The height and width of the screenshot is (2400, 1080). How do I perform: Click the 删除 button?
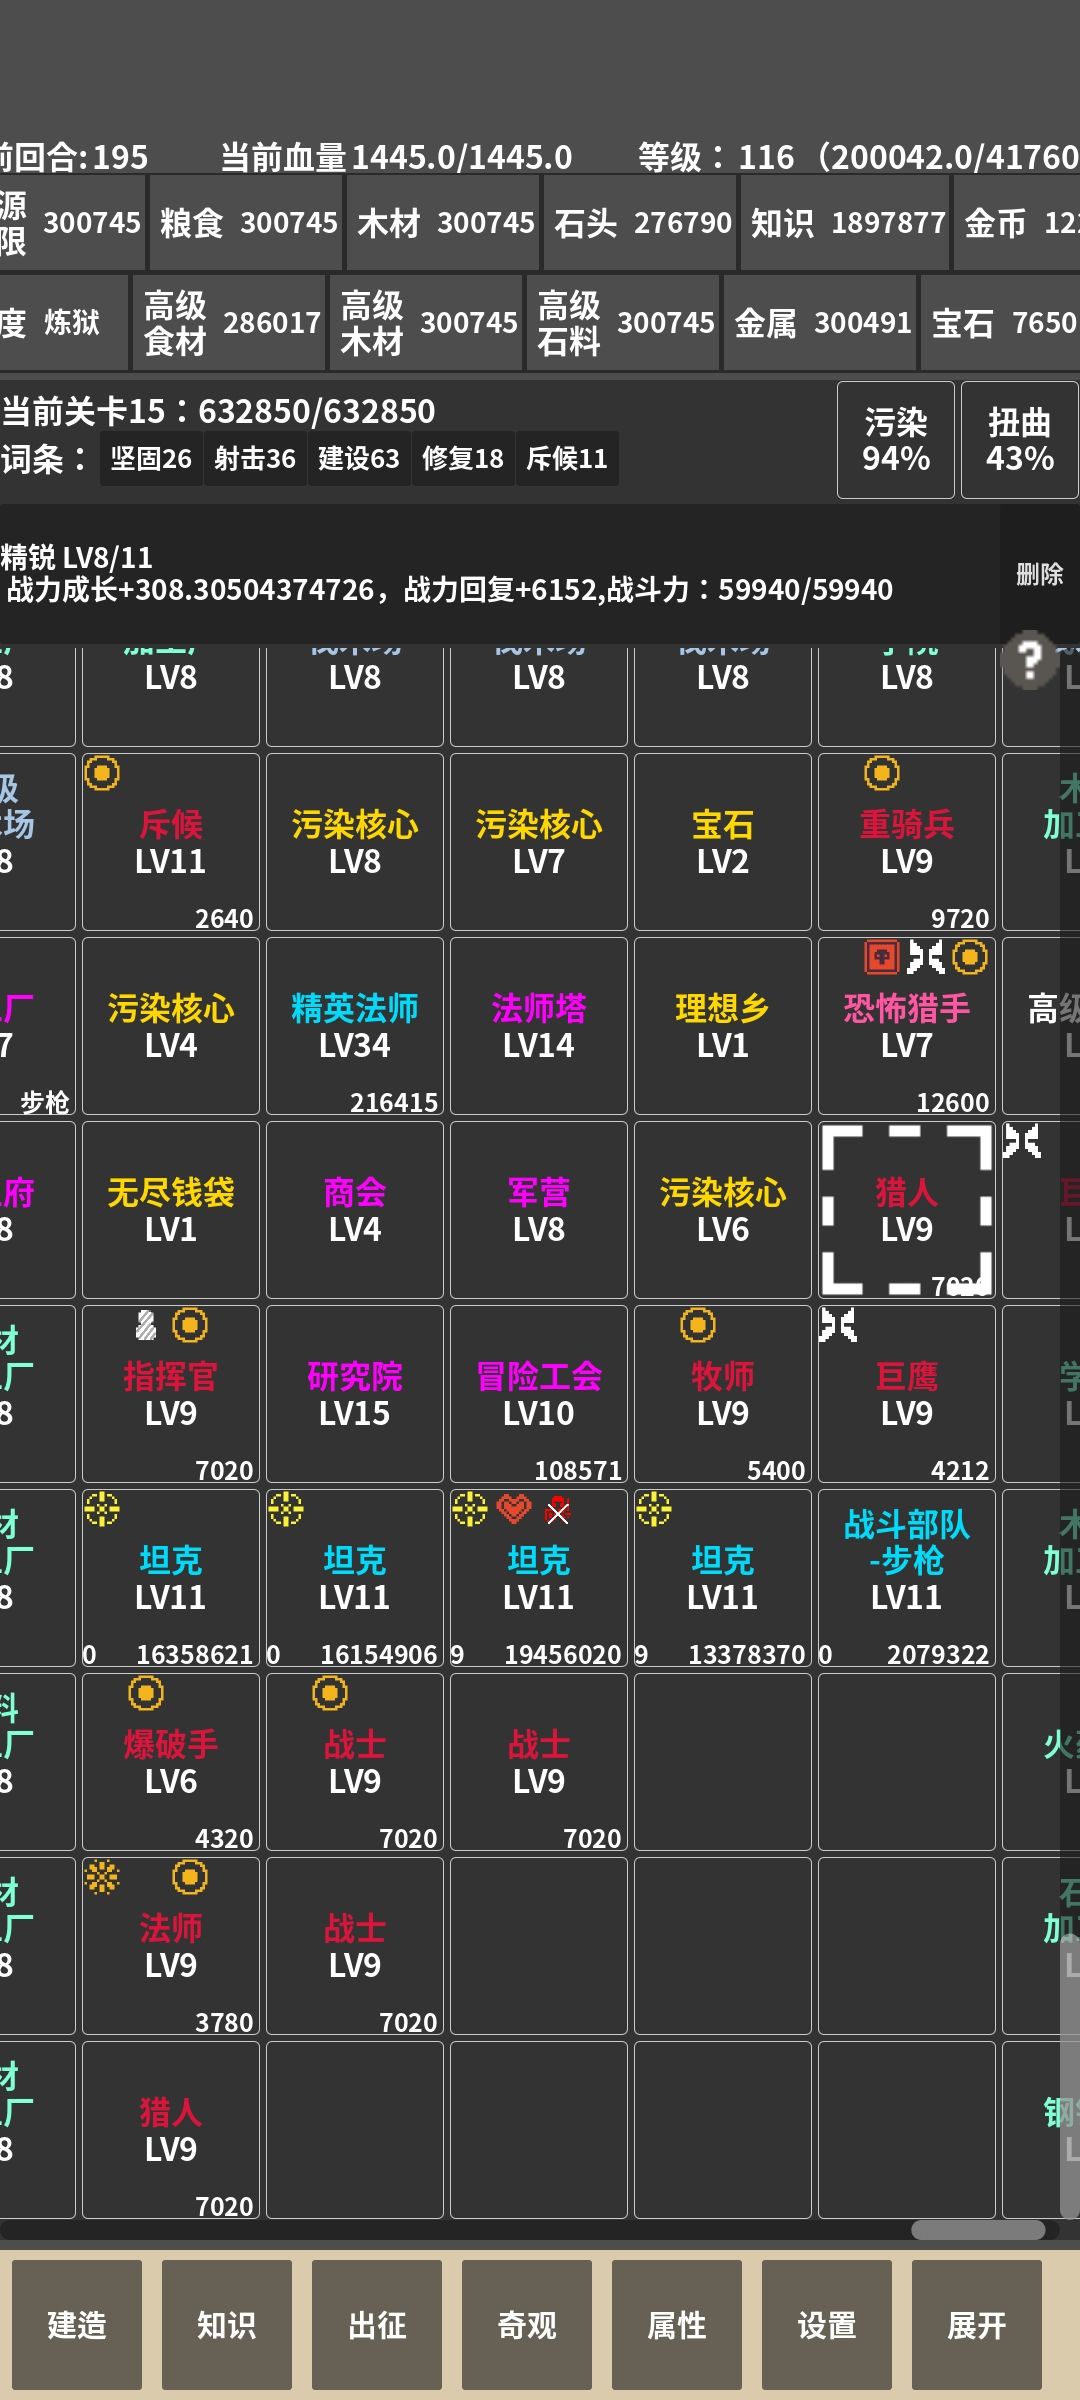[x=1040, y=574]
